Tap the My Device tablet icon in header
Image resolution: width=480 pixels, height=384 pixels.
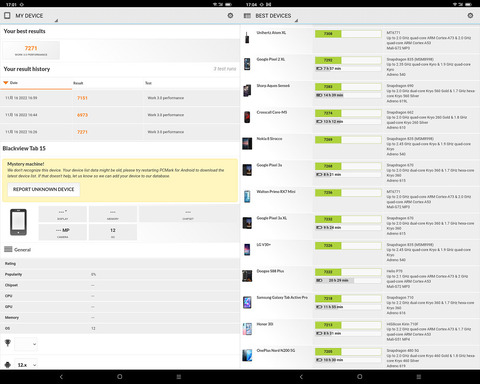[x=7, y=15]
